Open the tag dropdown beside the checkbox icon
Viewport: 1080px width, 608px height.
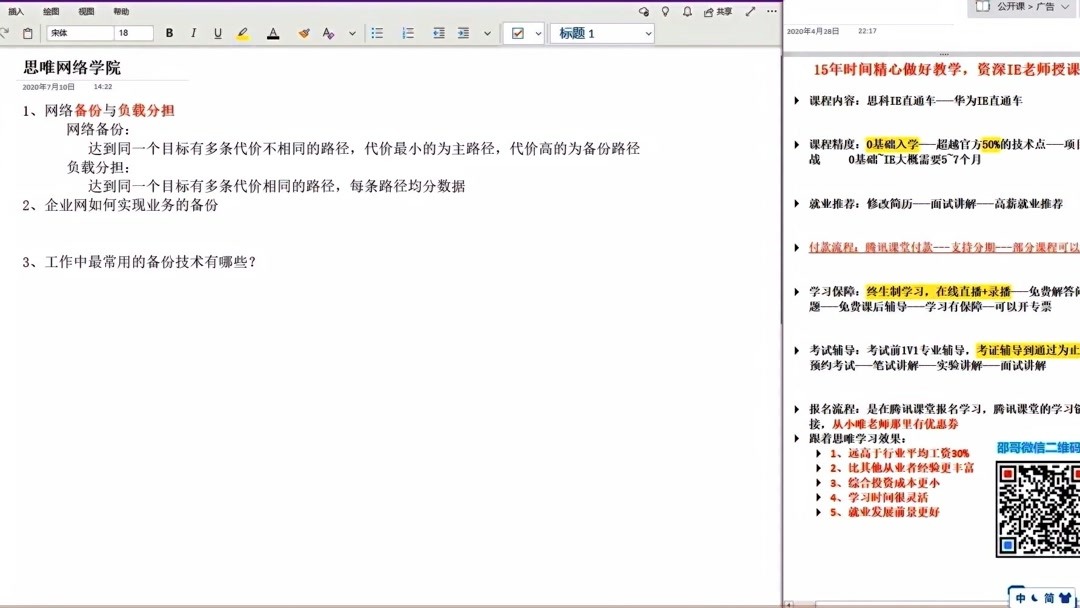click(537, 33)
